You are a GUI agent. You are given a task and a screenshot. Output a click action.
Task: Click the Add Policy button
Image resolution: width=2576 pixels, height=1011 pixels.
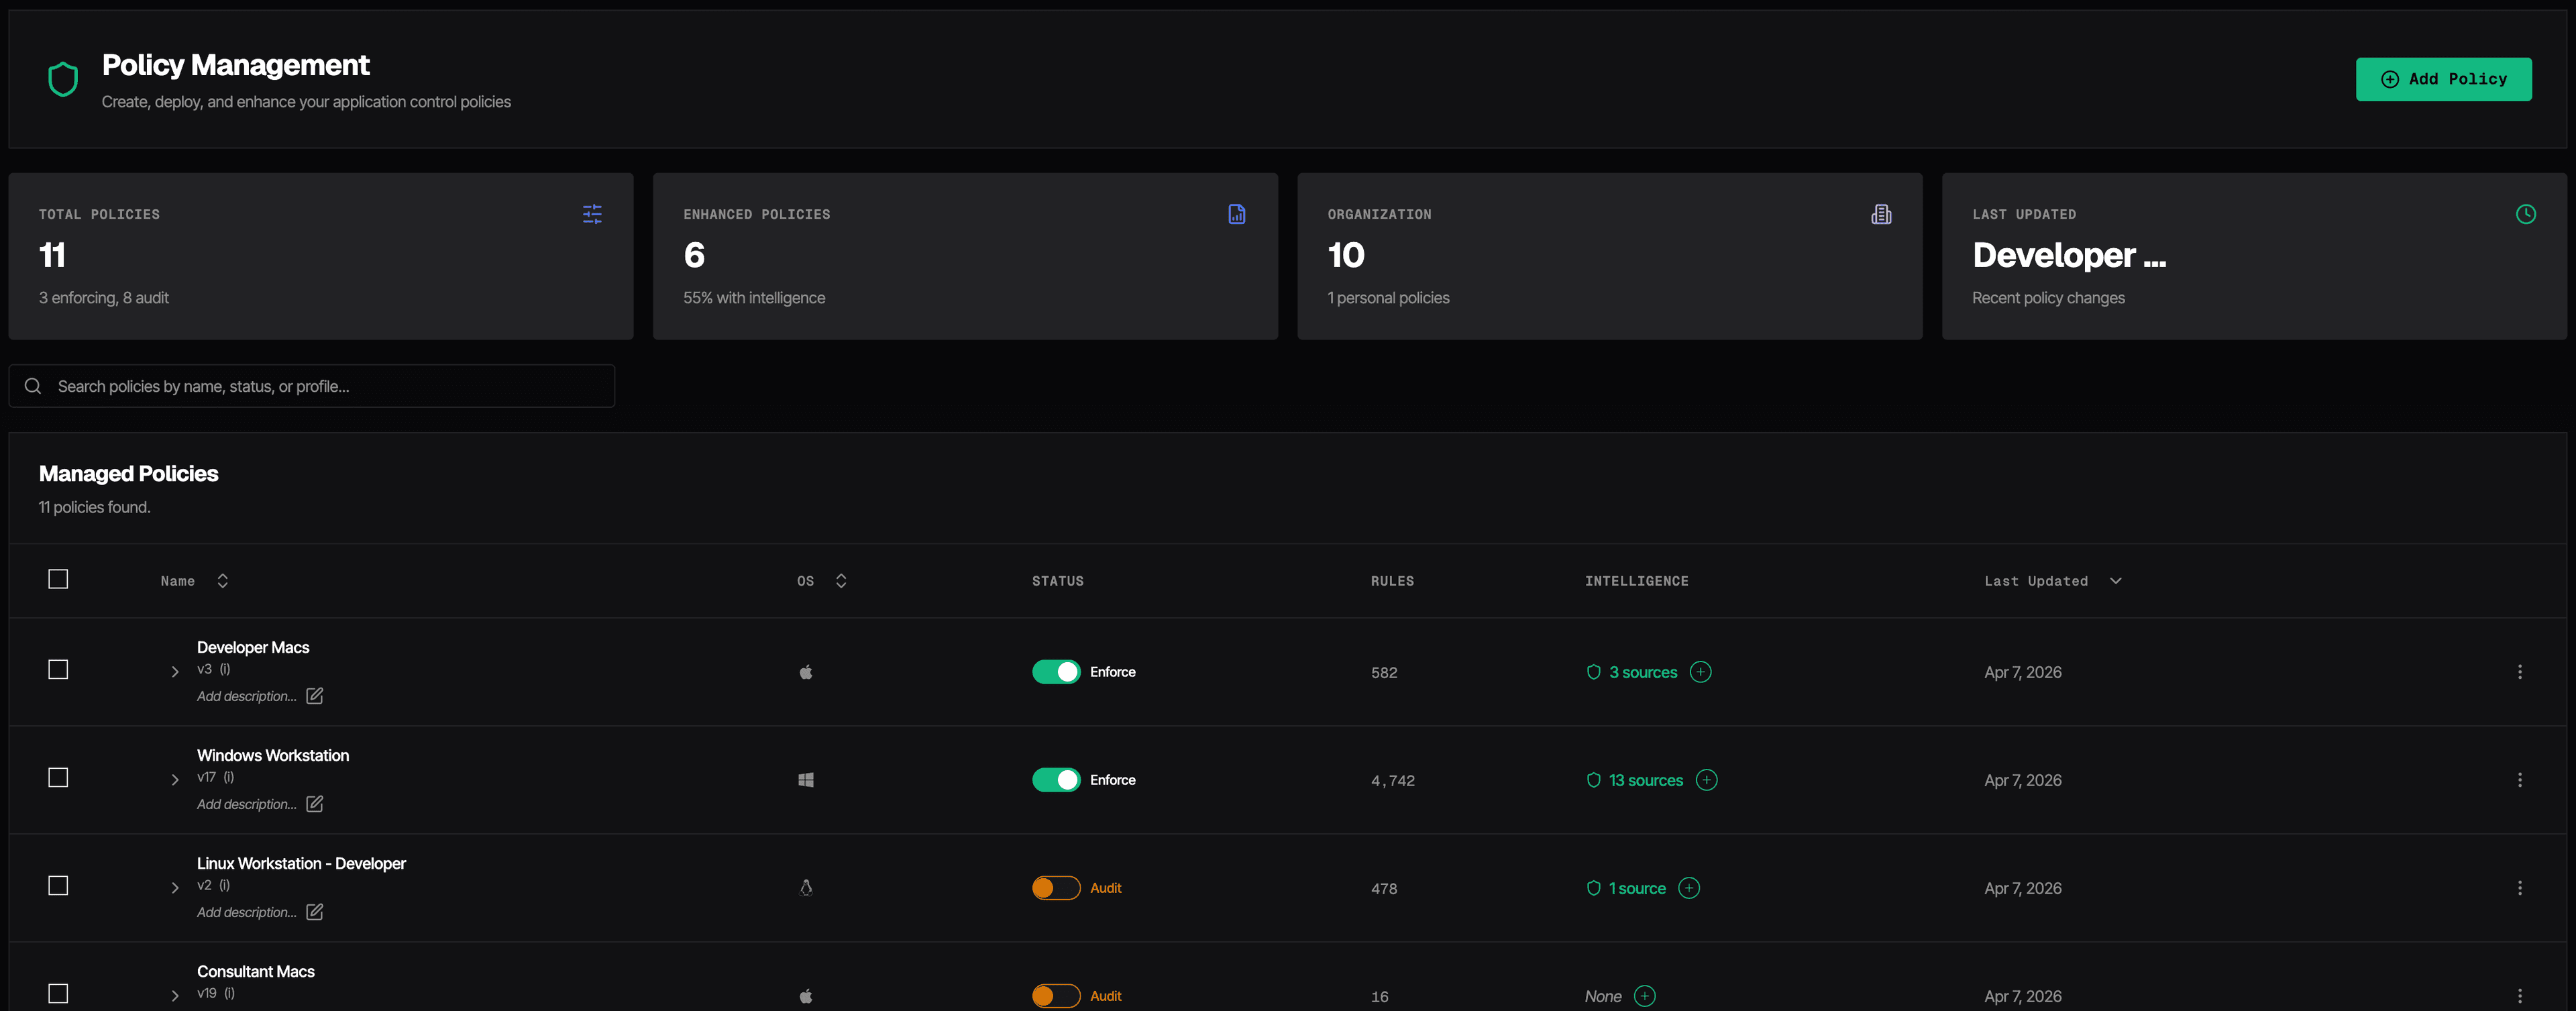tap(2443, 79)
